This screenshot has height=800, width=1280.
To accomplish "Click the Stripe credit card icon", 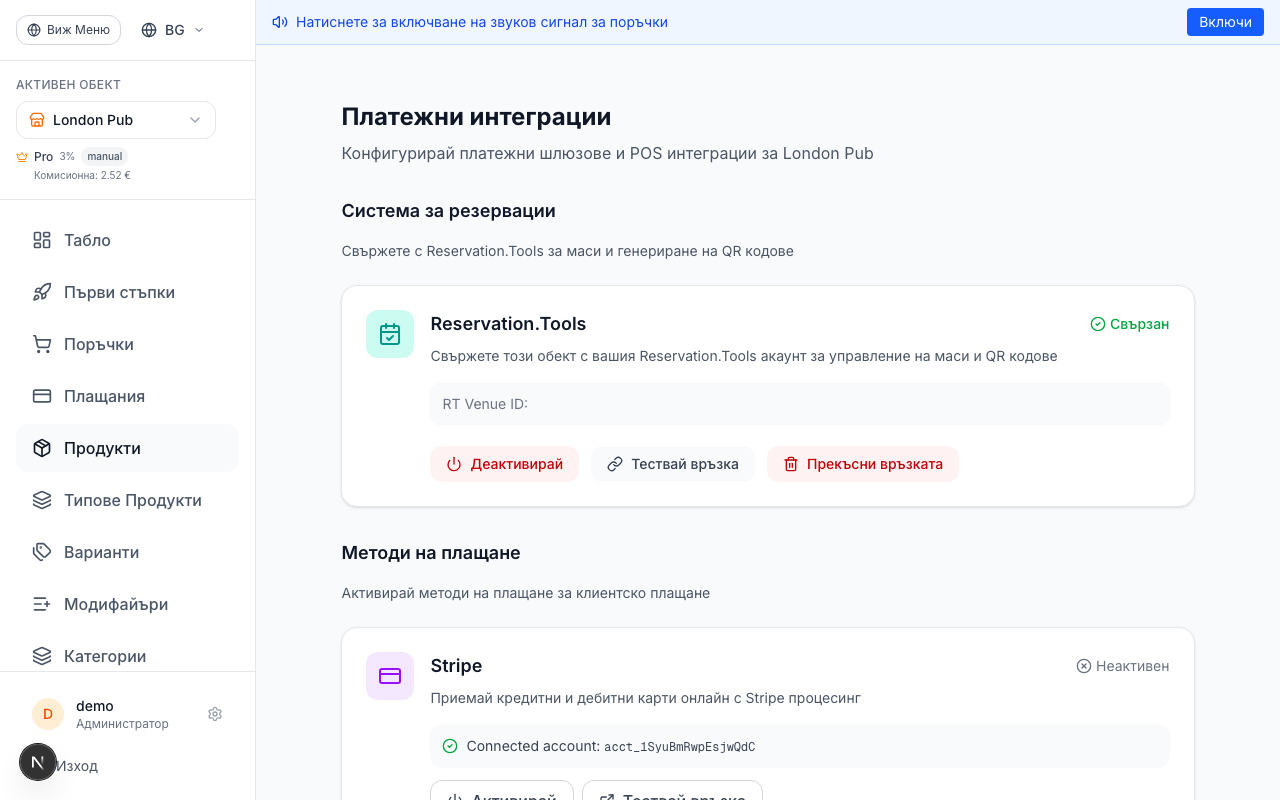I will coord(389,676).
